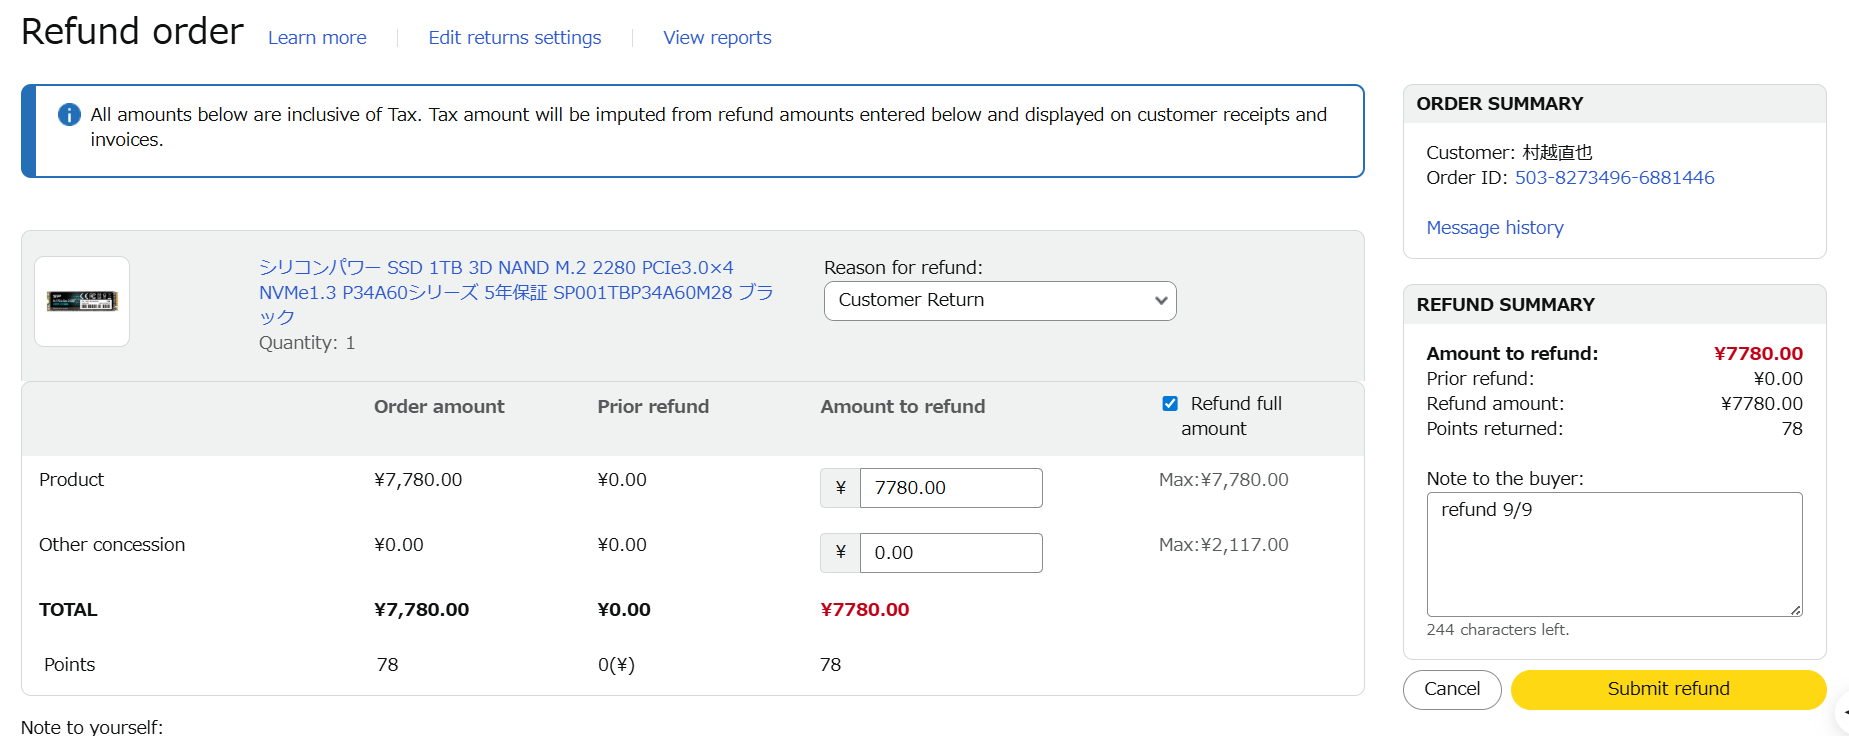Click the yen symbol beside Product amount

[840, 488]
